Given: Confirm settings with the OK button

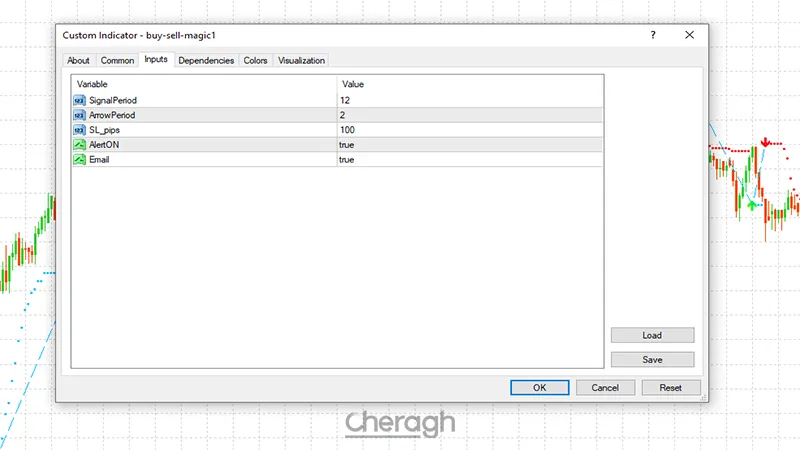Looking at the screenshot, I should (539, 387).
